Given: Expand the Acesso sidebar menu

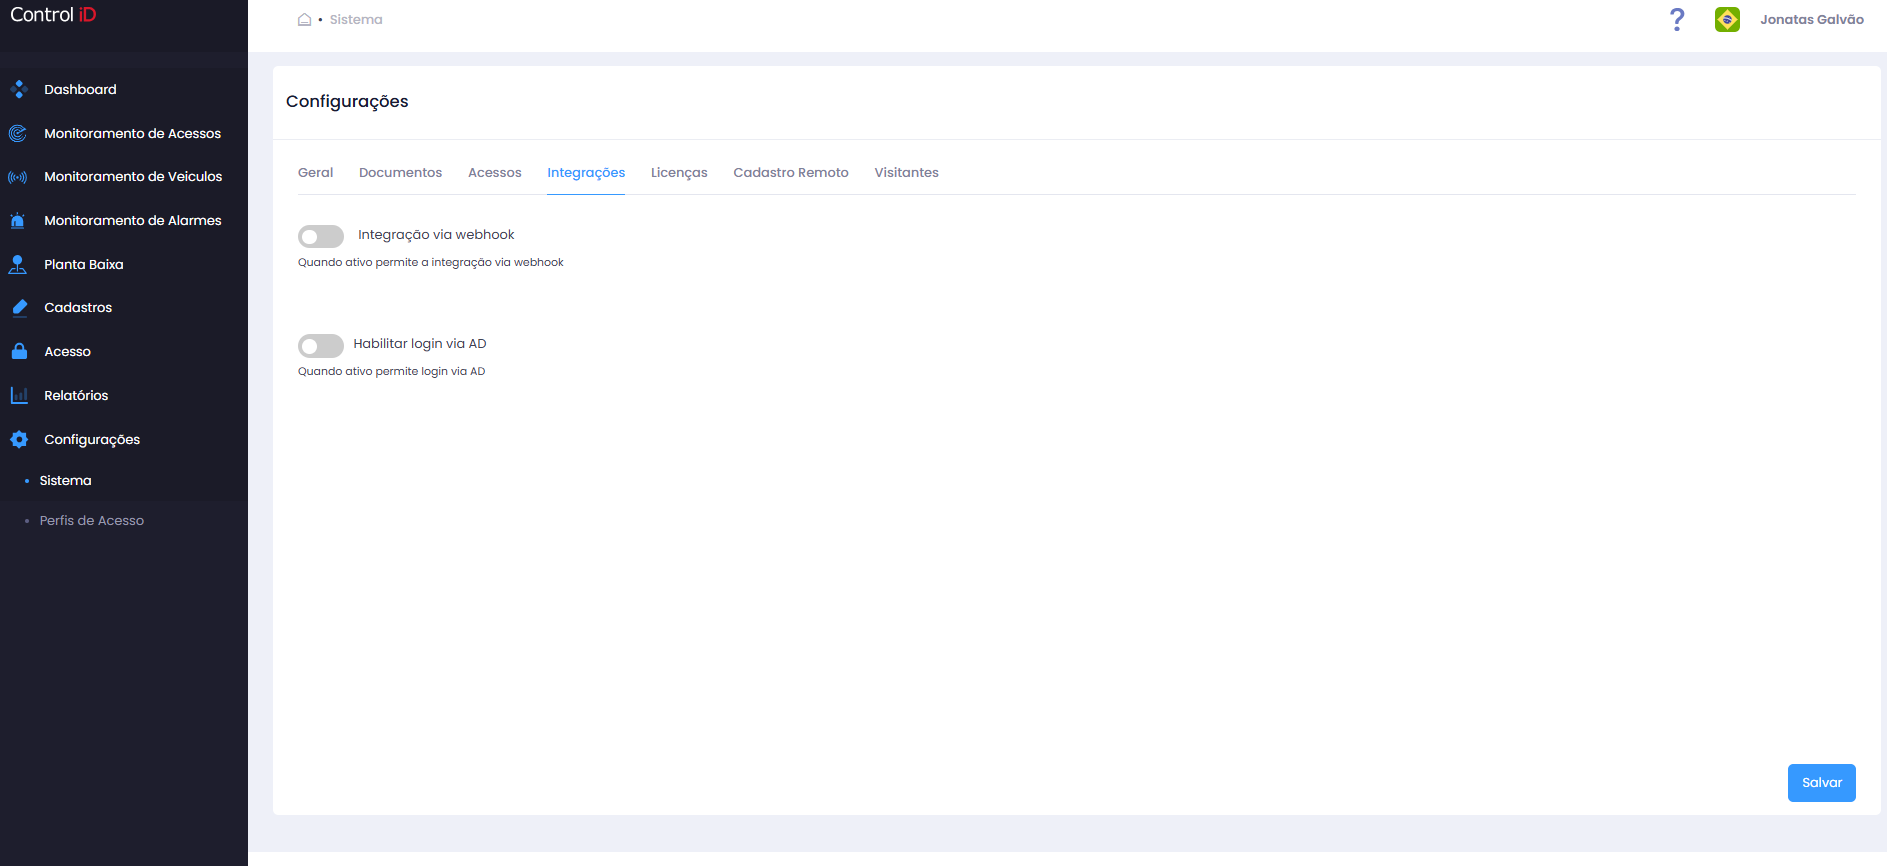Looking at the screenshot, I should [67, 352].
